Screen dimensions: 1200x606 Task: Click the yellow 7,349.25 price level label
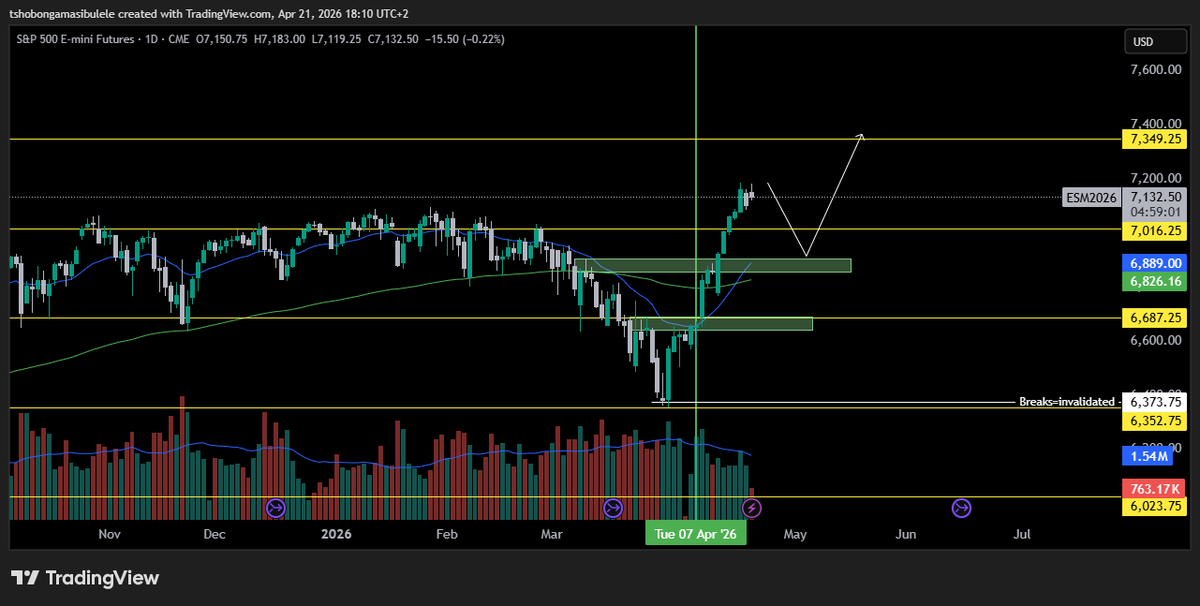1155,139
